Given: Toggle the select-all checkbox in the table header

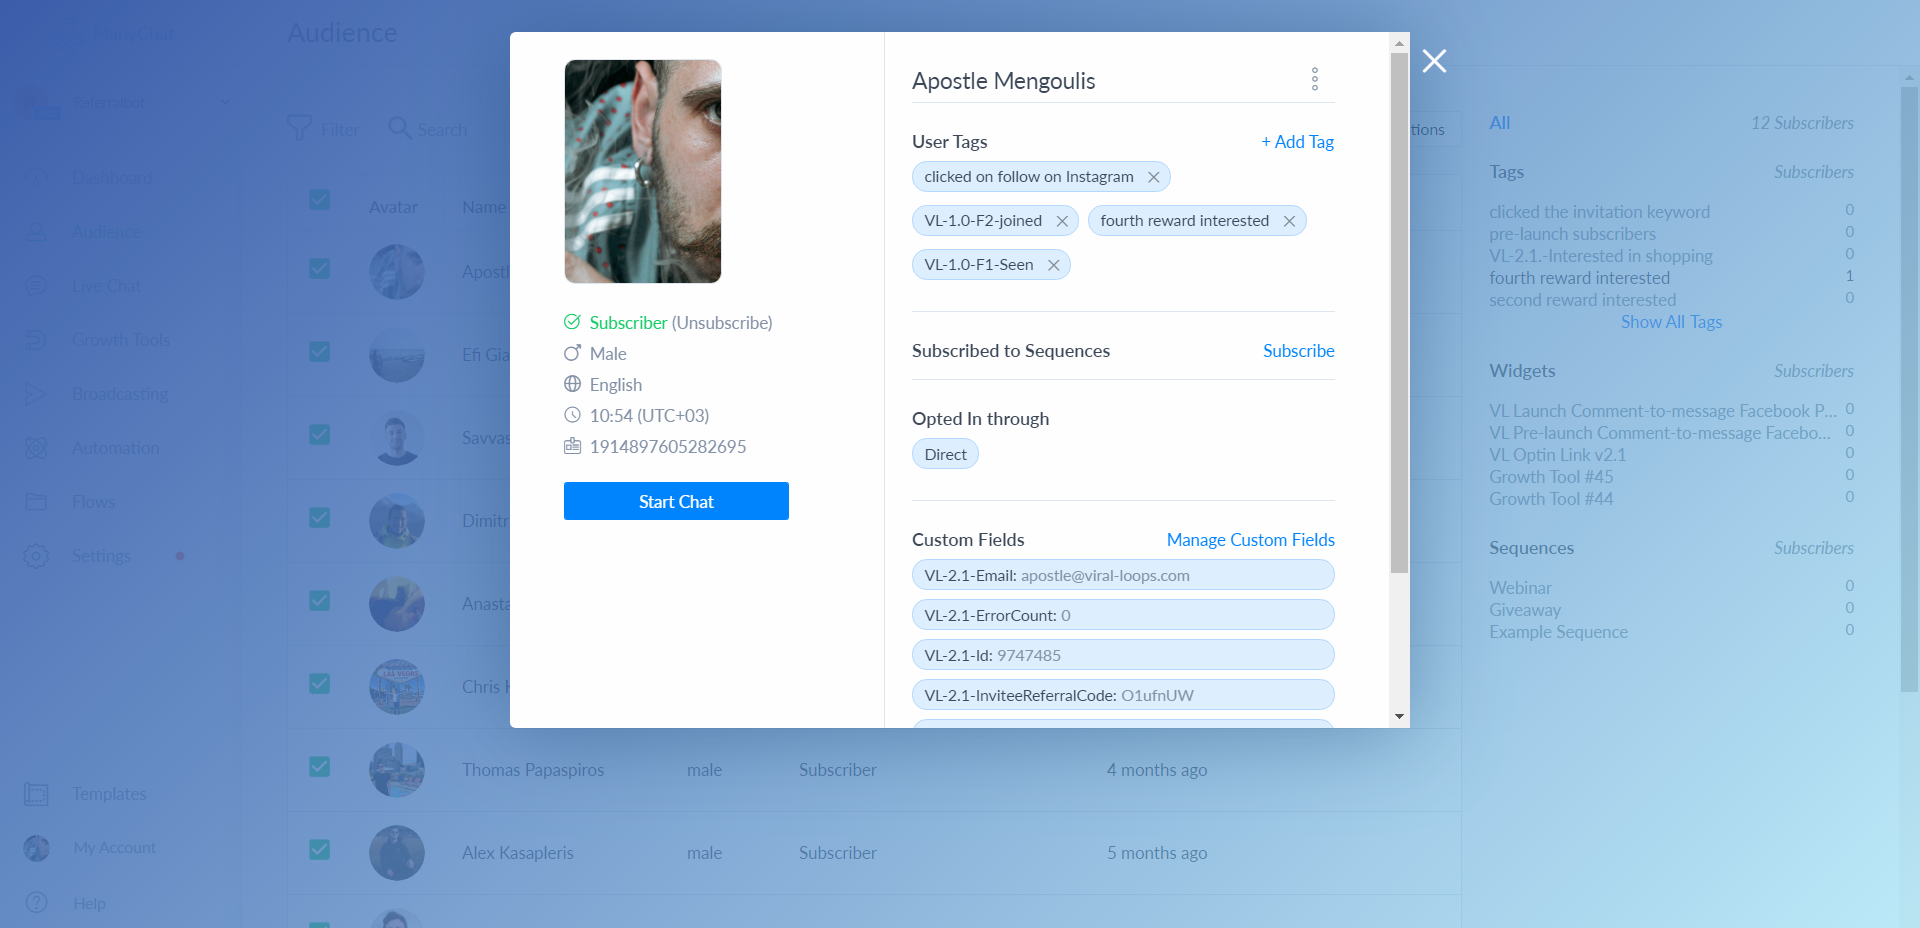Looking at the screenshot, I should click(320, 200).
